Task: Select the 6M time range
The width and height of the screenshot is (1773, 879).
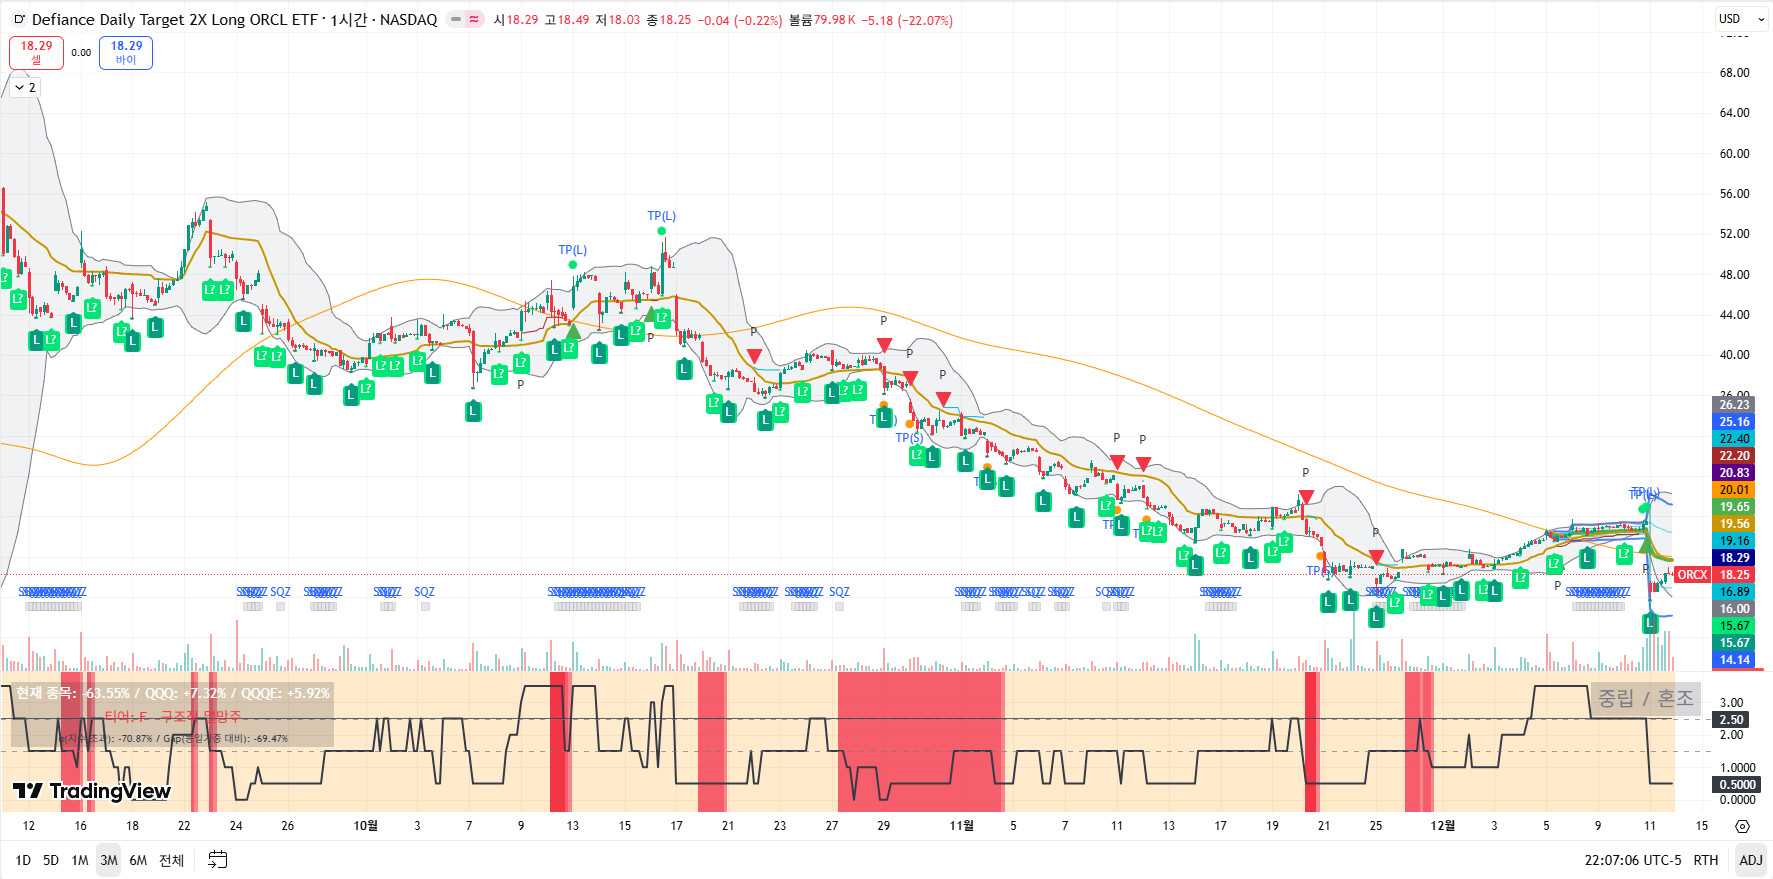Action: 138,860
